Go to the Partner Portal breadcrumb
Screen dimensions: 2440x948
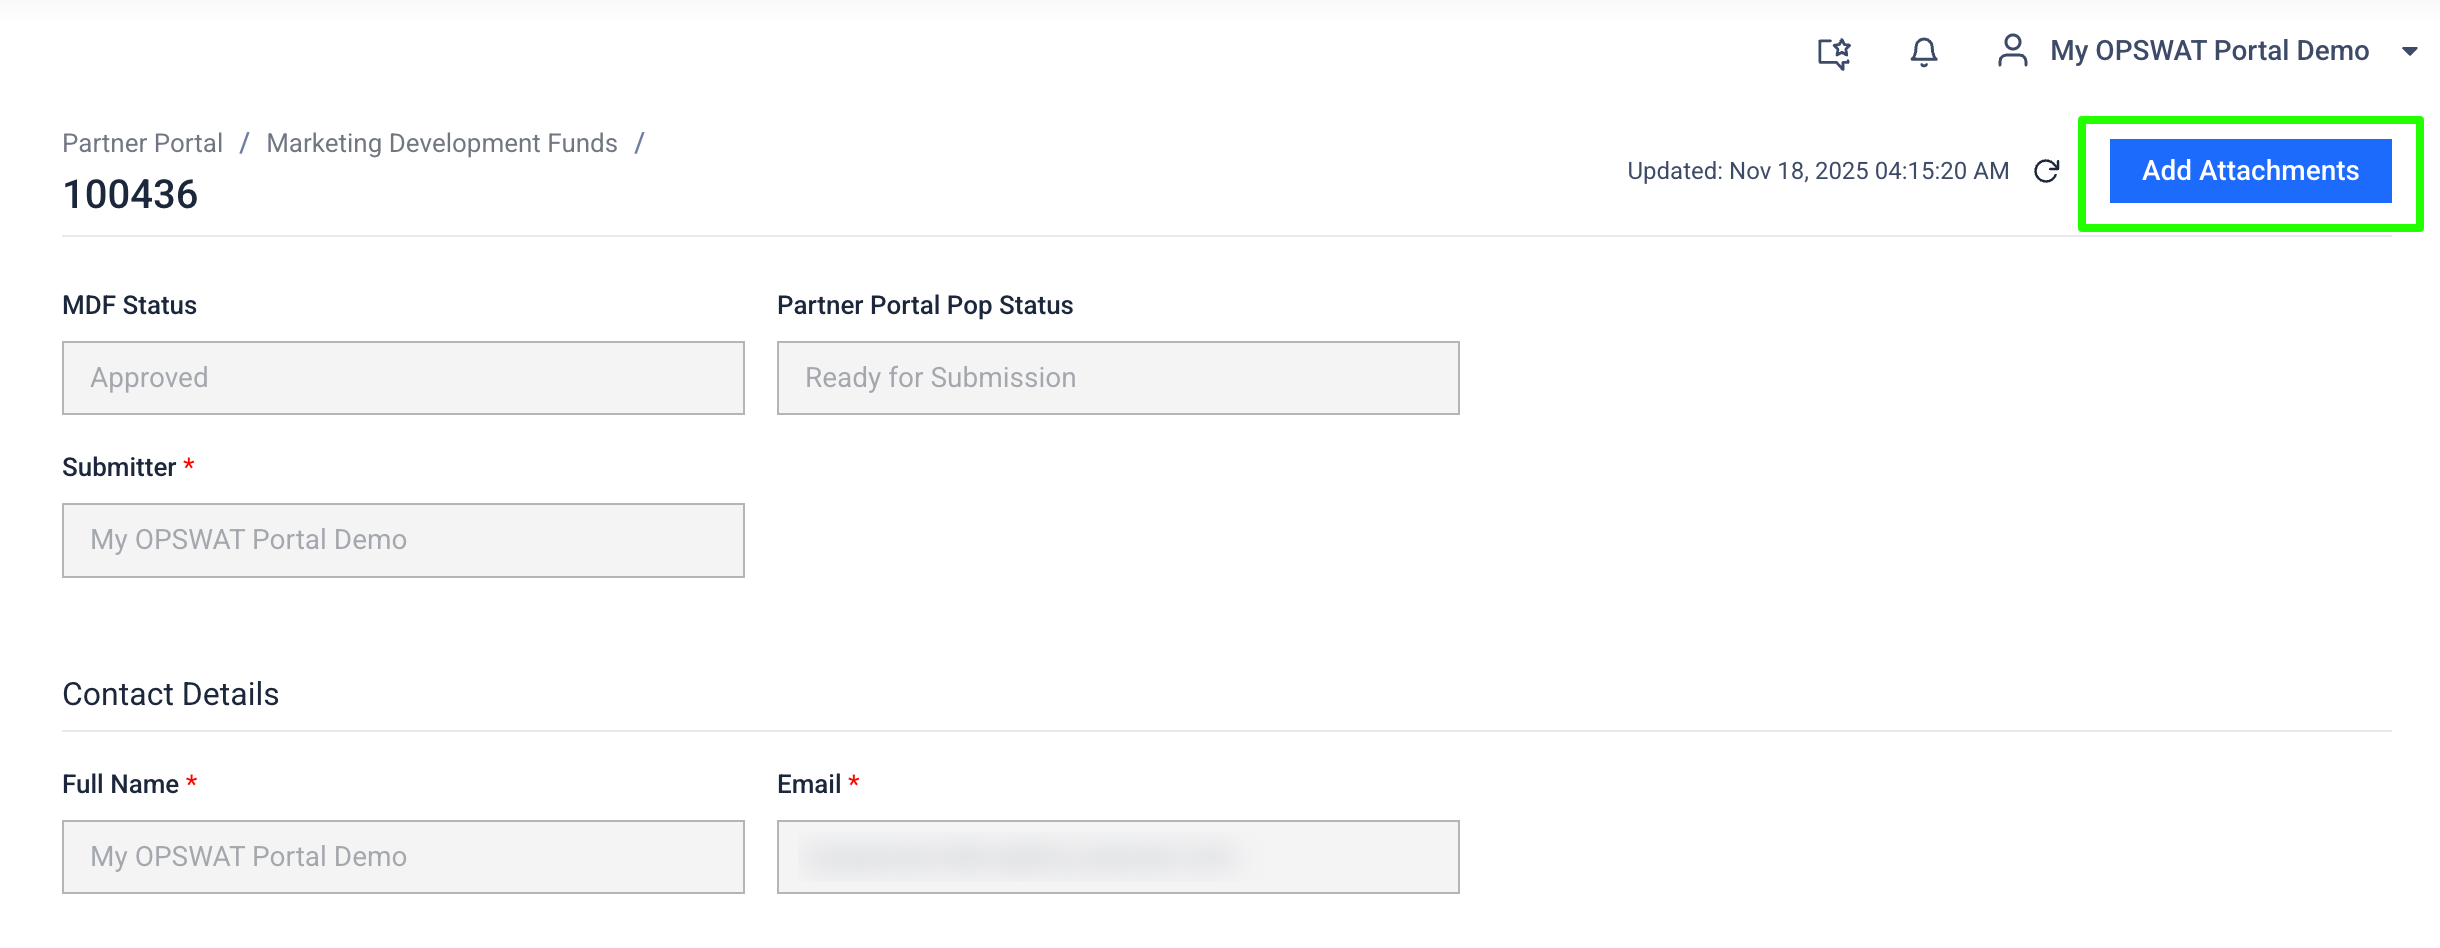(142, 143)
